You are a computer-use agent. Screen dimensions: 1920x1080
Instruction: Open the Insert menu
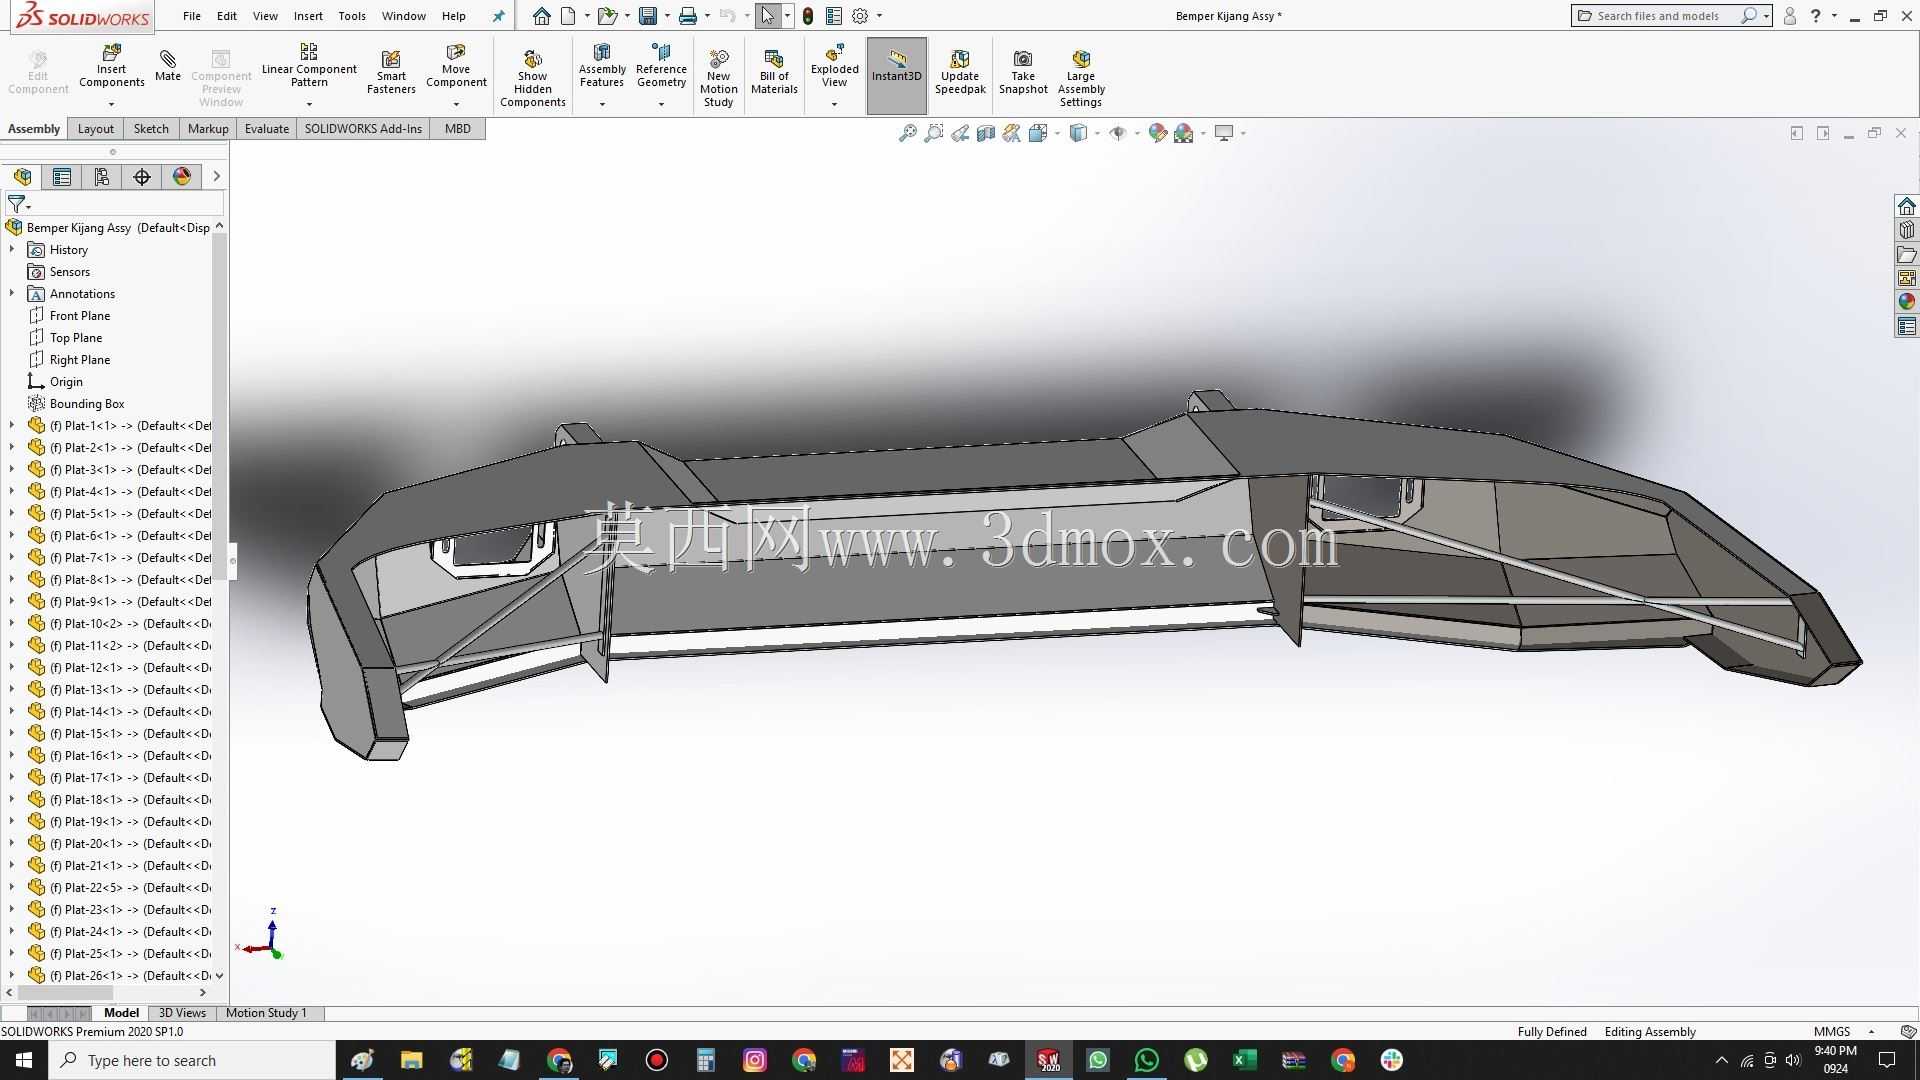308,16
